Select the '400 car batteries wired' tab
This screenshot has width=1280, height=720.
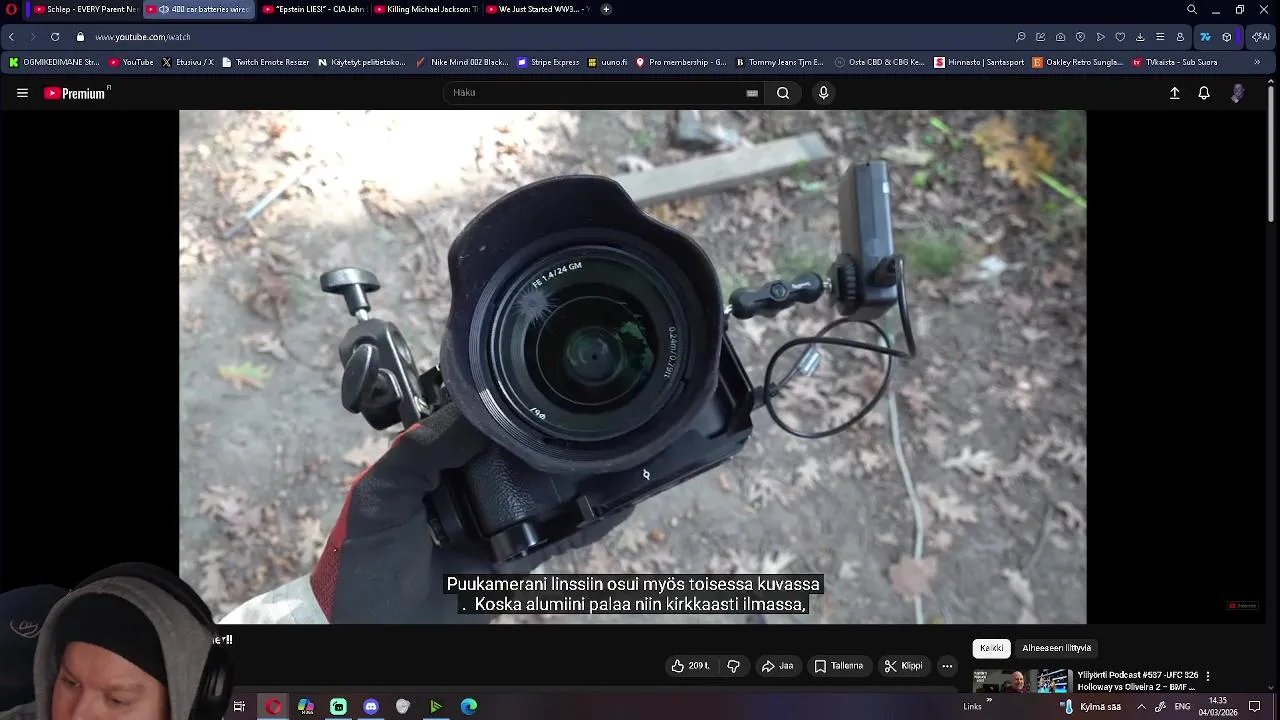click(x=198, y=9)
